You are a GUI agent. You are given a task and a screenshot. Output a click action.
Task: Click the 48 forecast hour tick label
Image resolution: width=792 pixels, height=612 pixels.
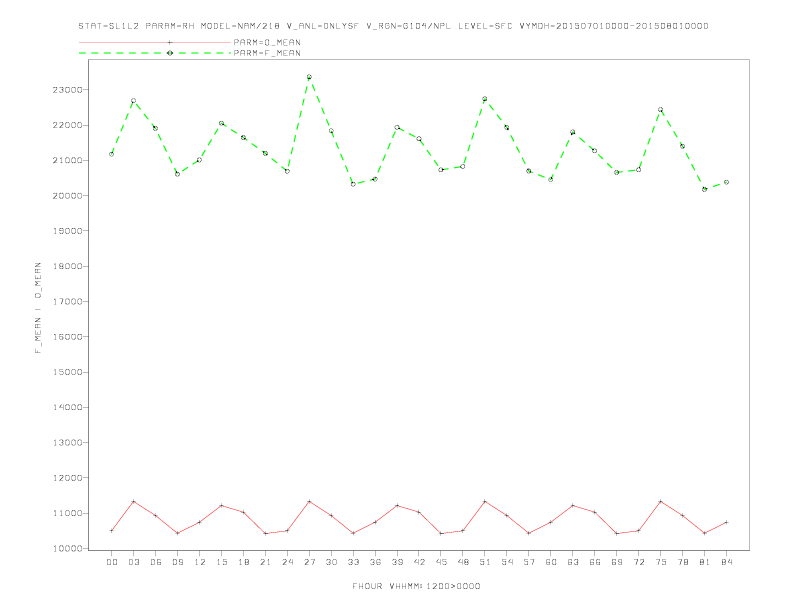[x=463, y=562]
